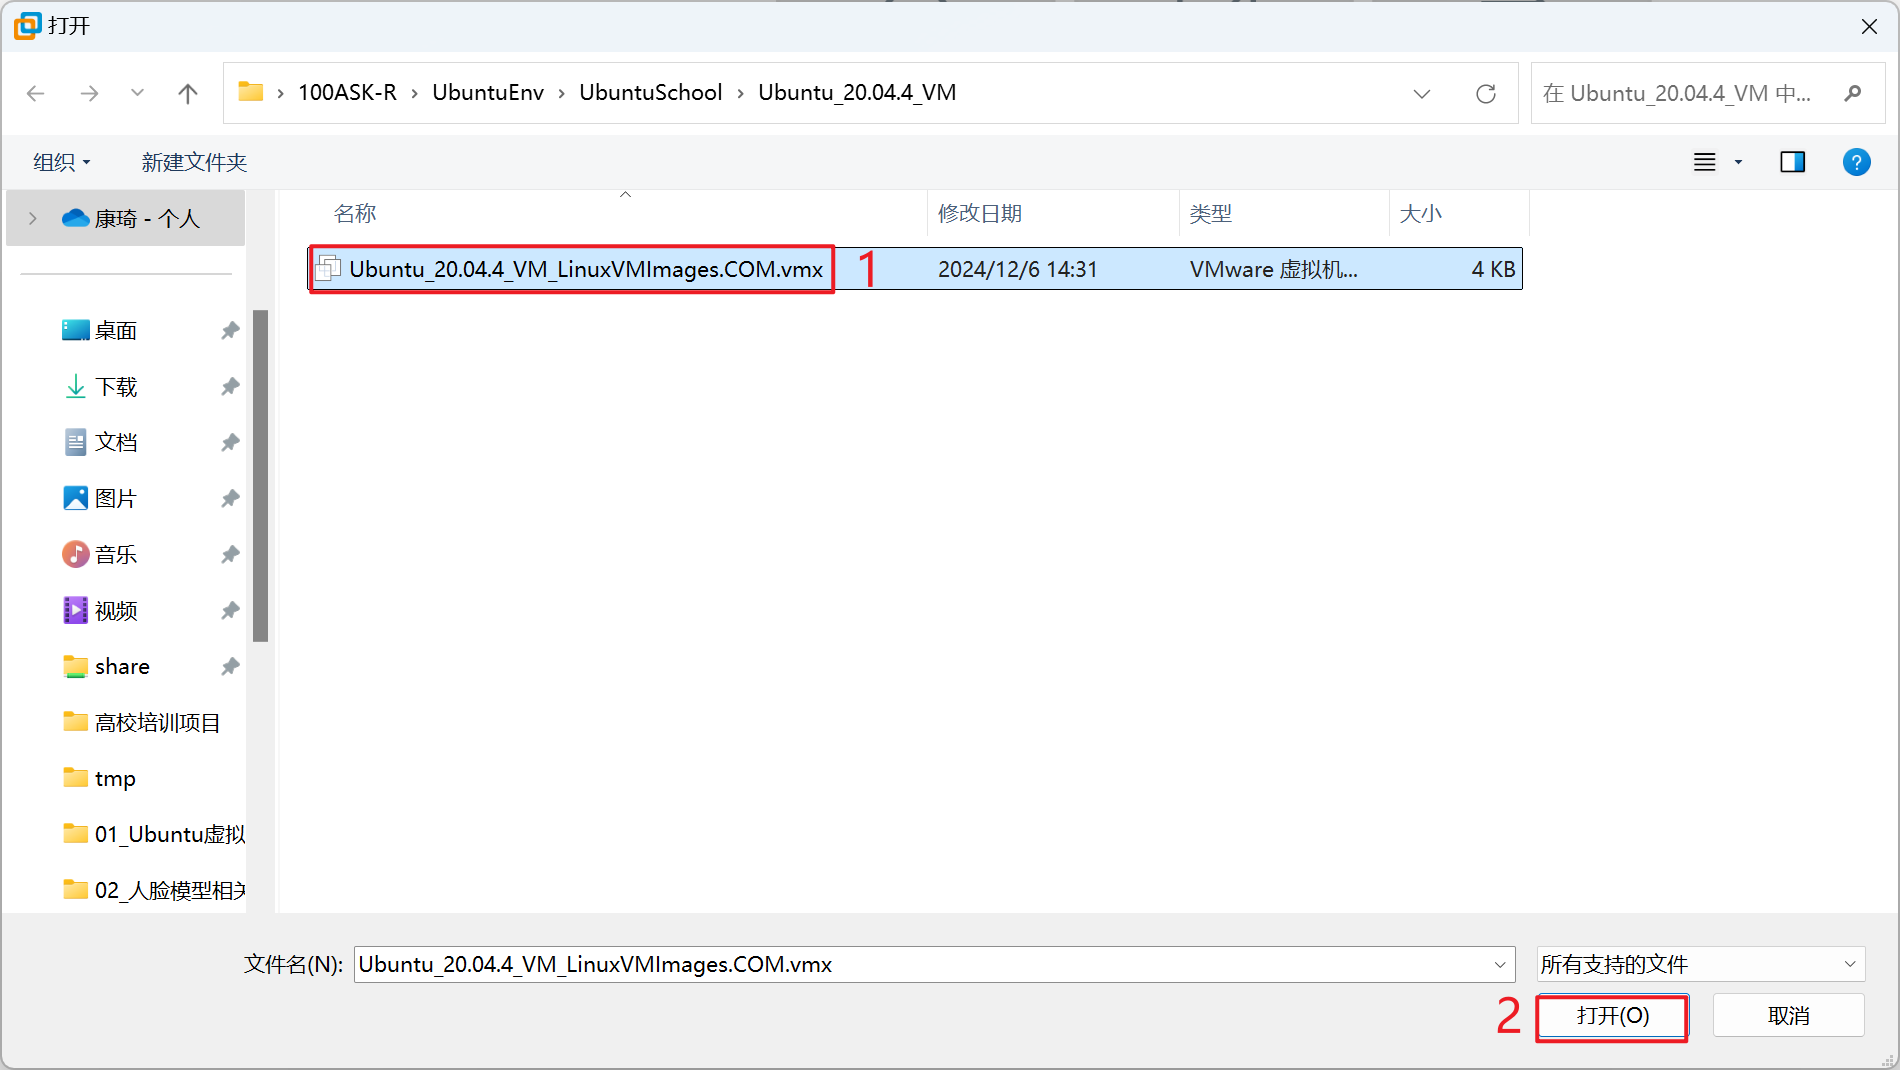The image size is (1900, 1070).
Task: Open the 01_Ubuntu虚拟 folder in the sidebar
Action: pos(170,834)
